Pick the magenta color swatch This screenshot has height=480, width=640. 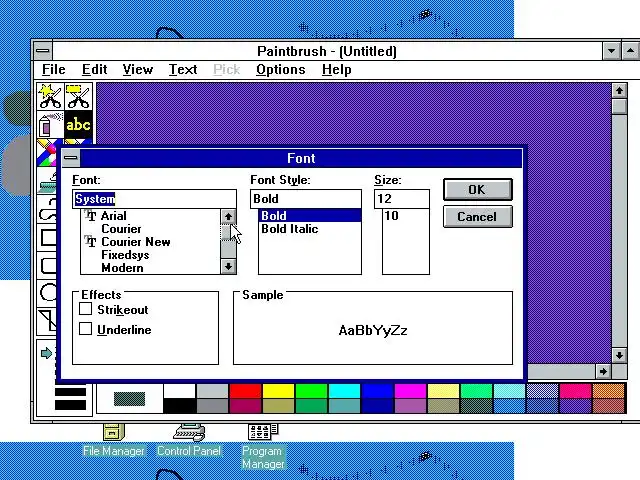(410, 391)
